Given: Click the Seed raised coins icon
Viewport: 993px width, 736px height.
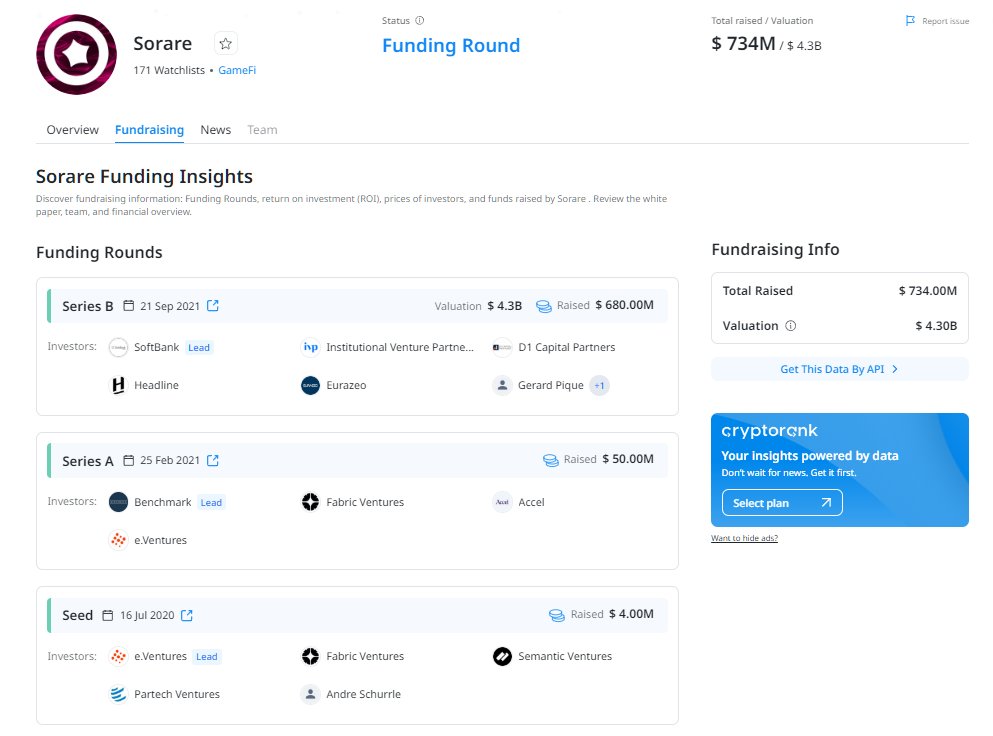Looking at the screenshot, I should point(557,615).
